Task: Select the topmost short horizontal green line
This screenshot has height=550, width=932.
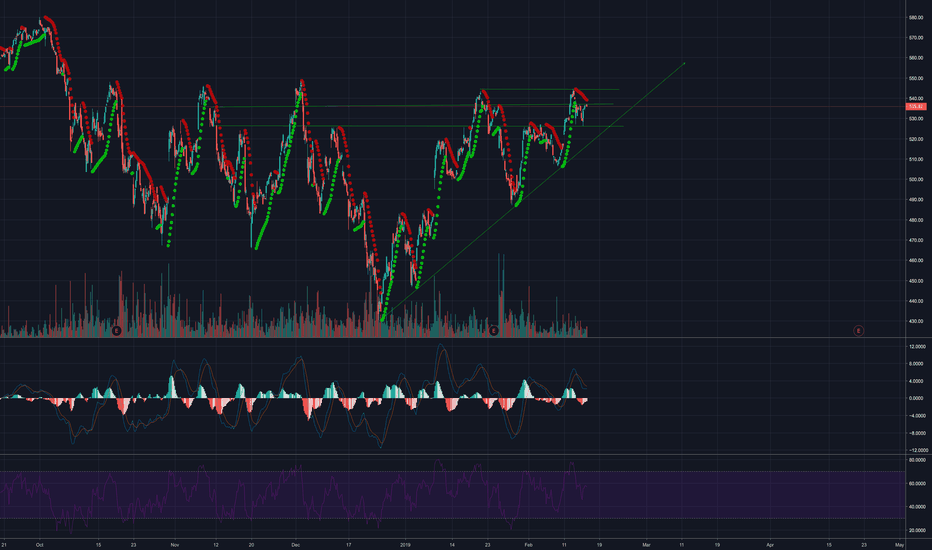Action: (x=550, y=90)
